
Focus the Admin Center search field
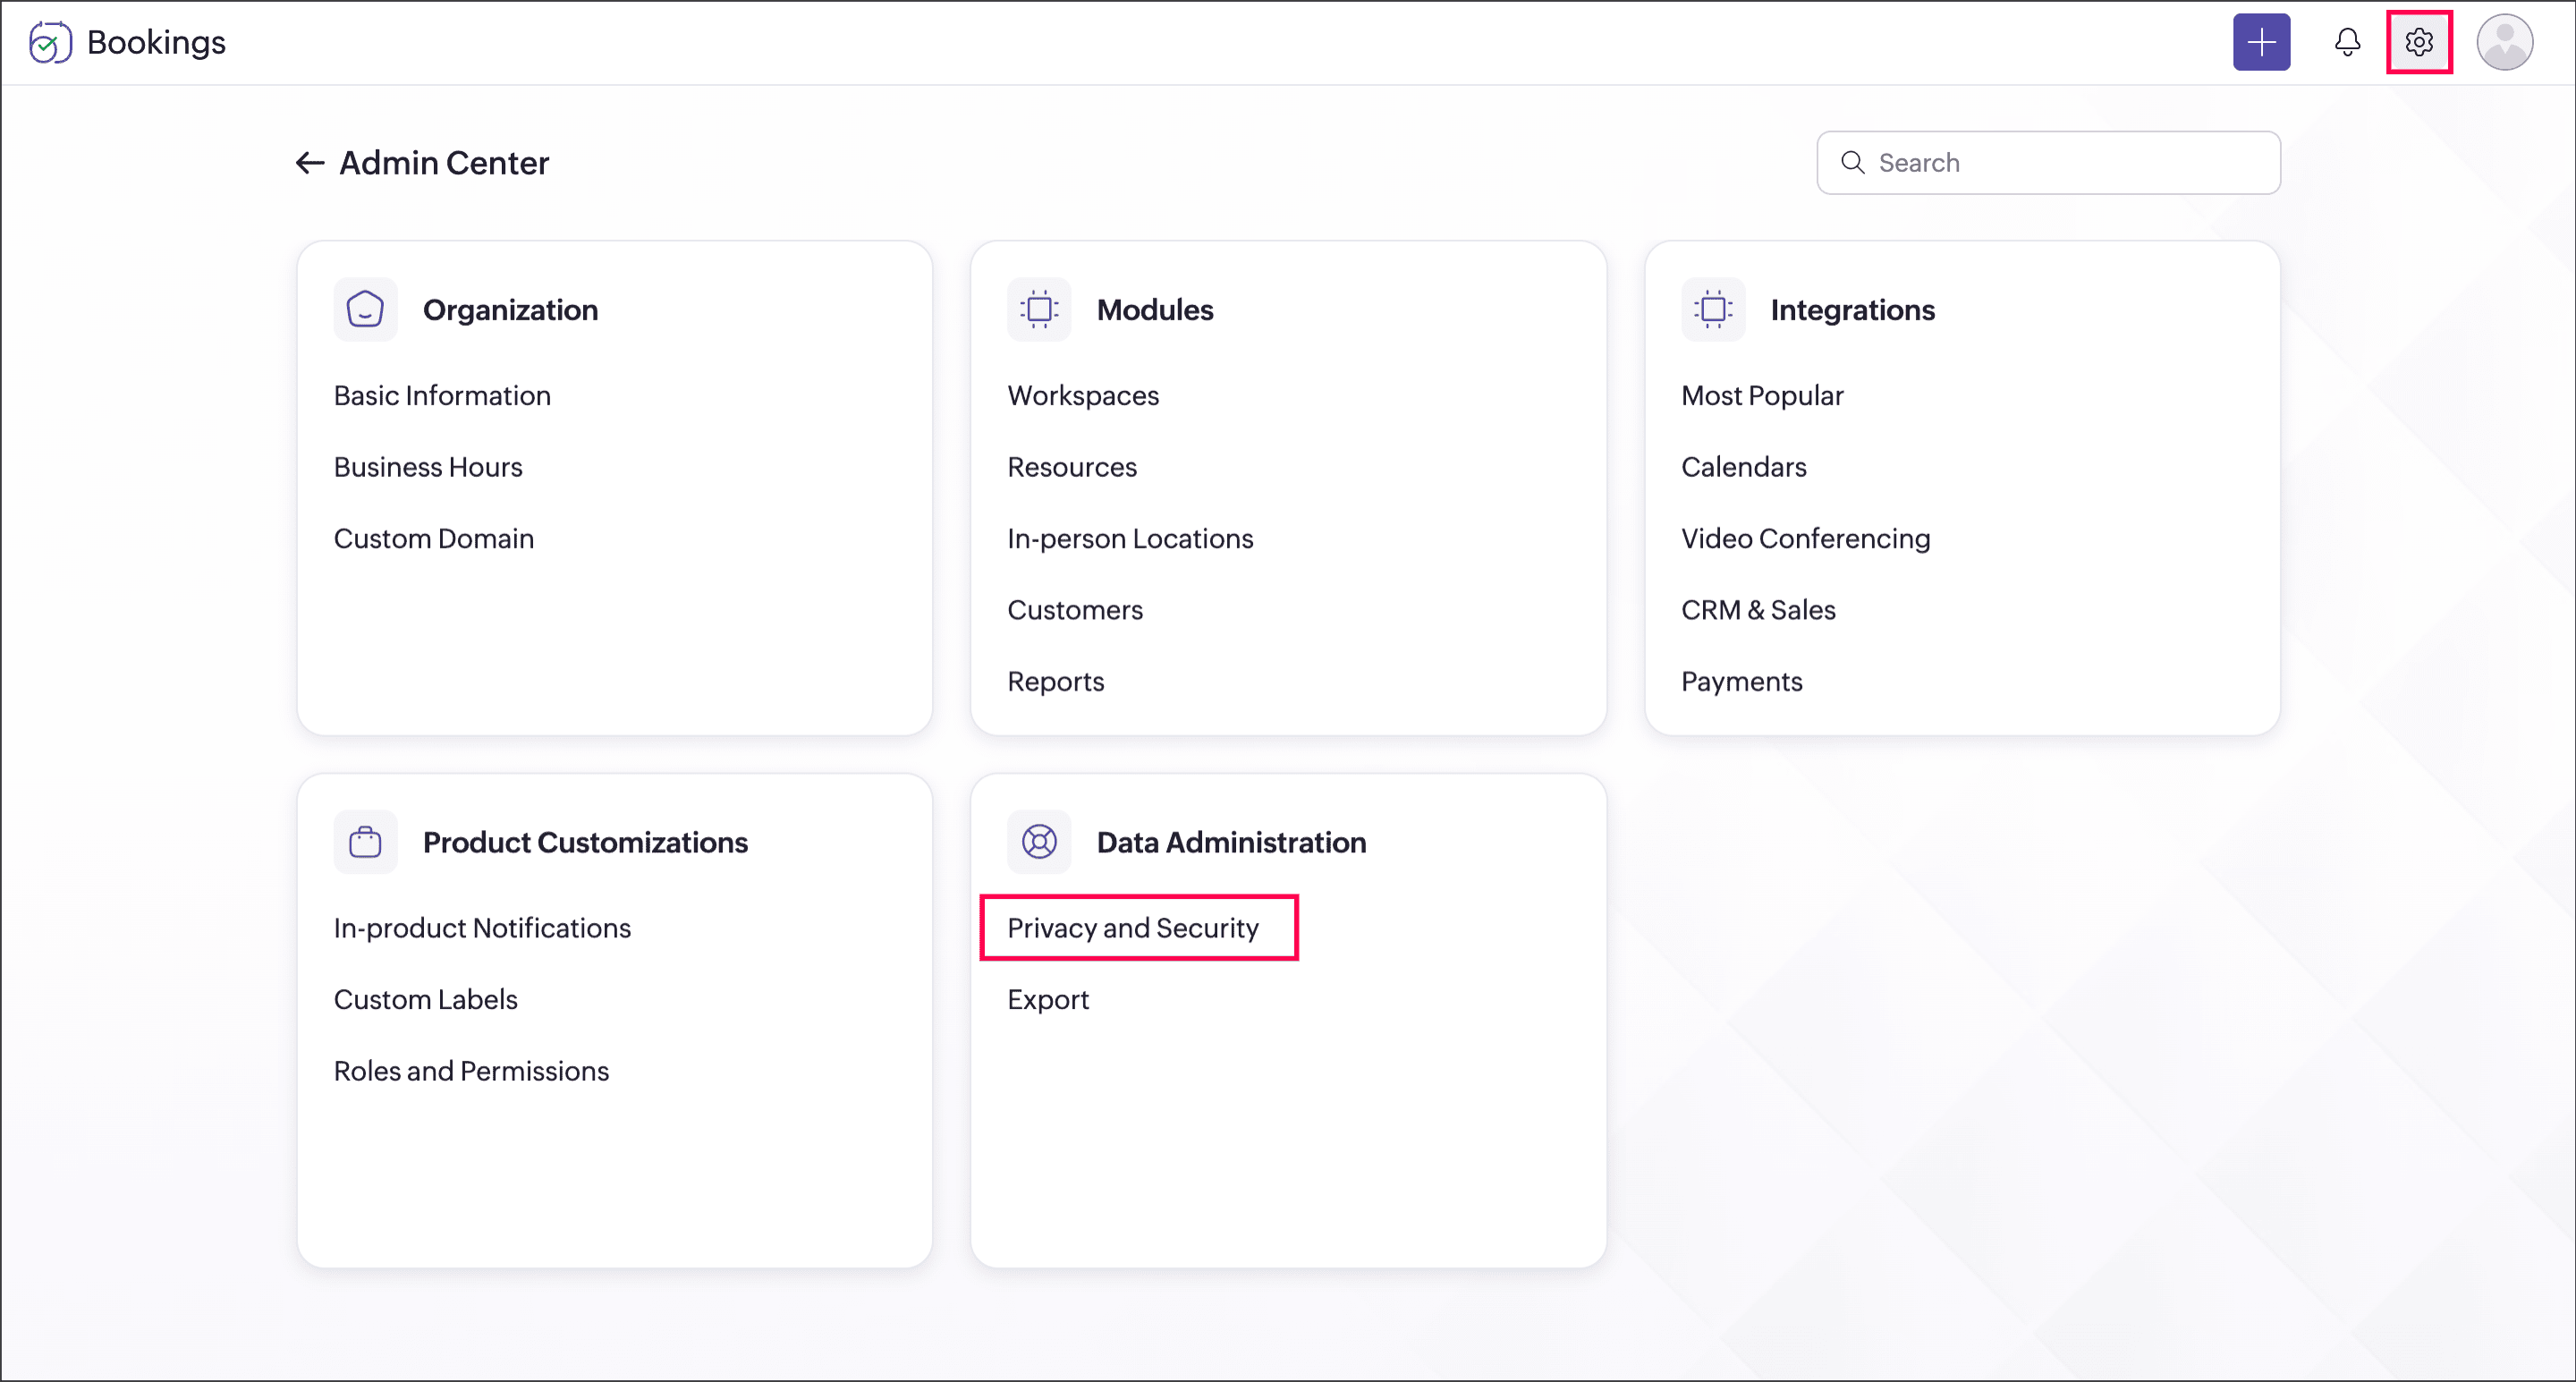click(2048, 163)
